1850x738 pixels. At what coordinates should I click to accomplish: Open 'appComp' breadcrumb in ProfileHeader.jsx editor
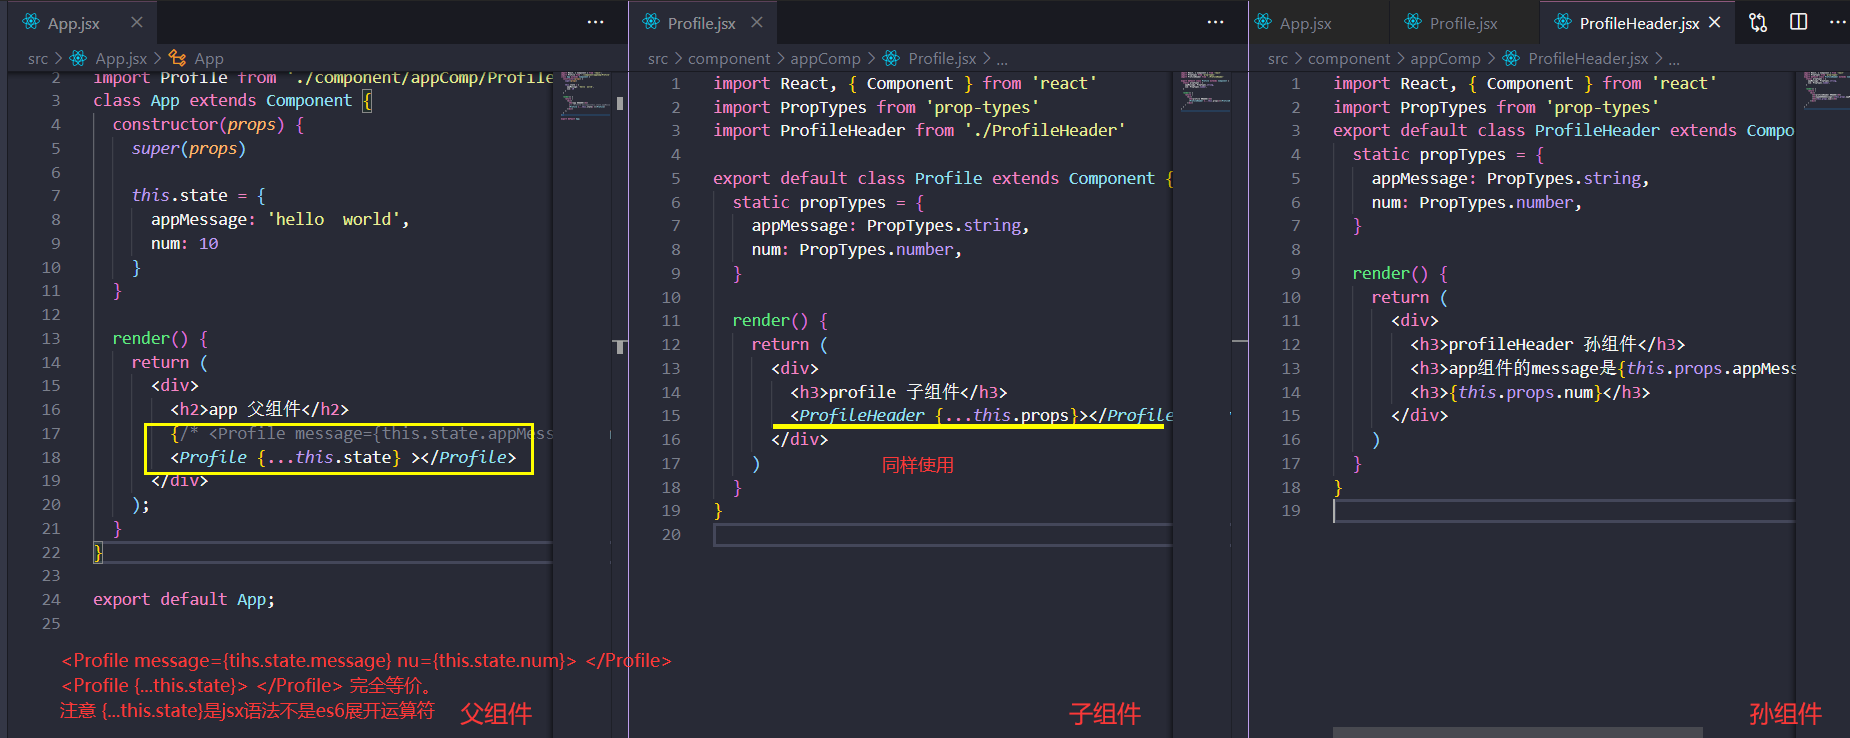coord(1445,59)
